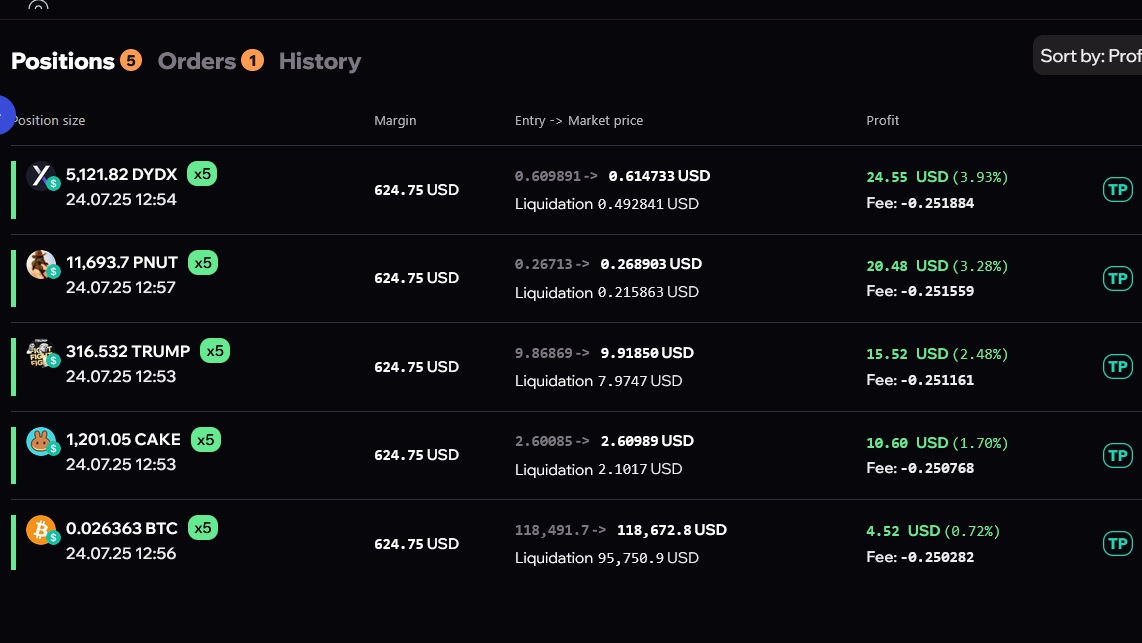Select the 1,201.05 CAKE position size
Viewport: 1142px width, 643px height.
click(x=123, y=440)
